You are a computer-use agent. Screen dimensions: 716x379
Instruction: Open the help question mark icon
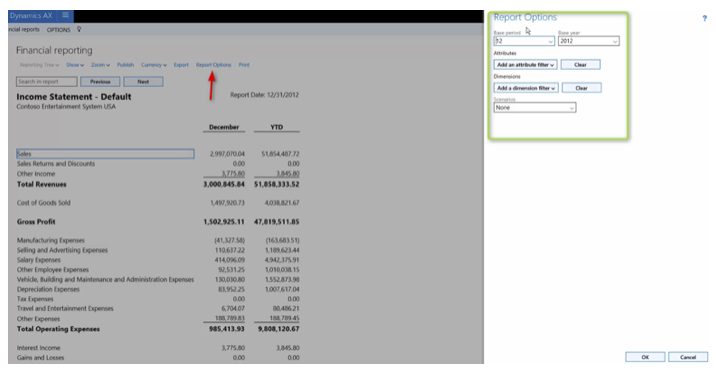(705, 18)
